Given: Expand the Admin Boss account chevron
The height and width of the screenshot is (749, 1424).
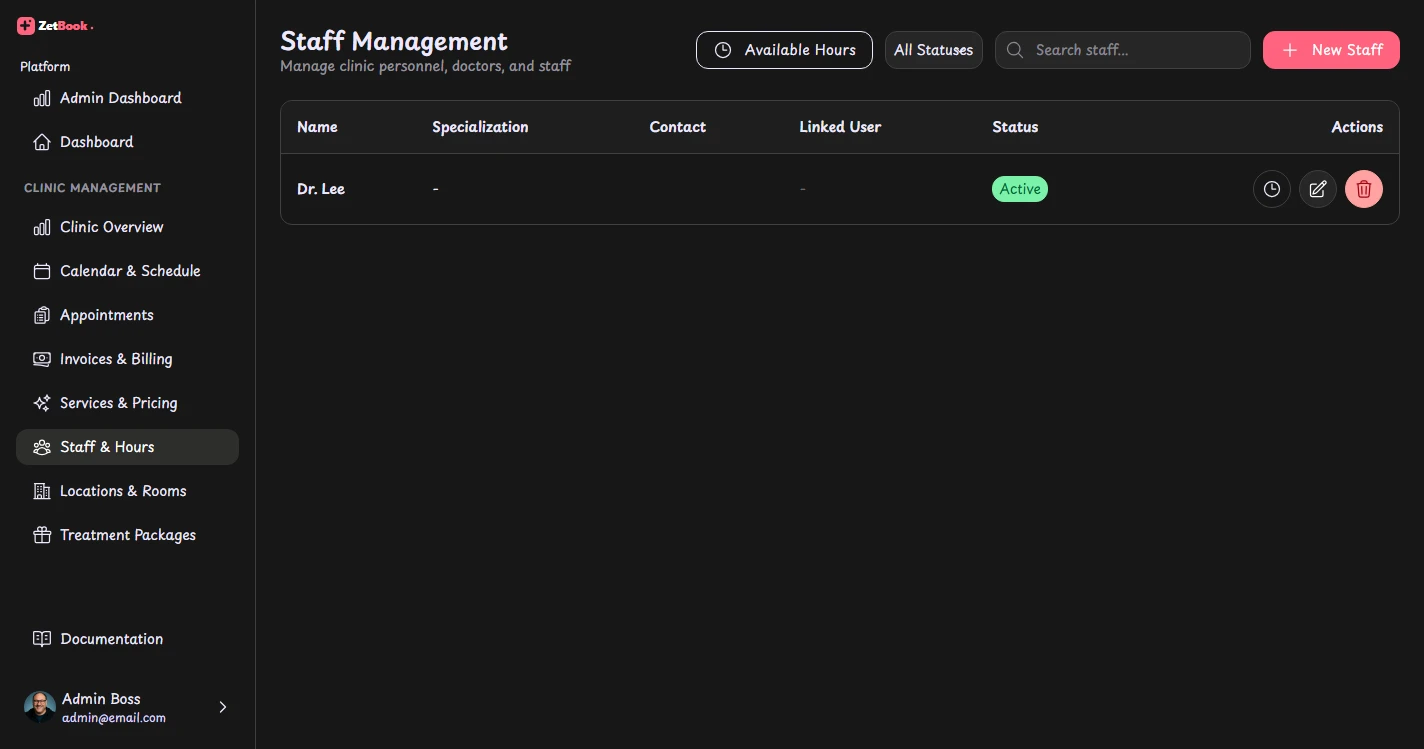Looking at the screenshot, I should tap(223, 707).
